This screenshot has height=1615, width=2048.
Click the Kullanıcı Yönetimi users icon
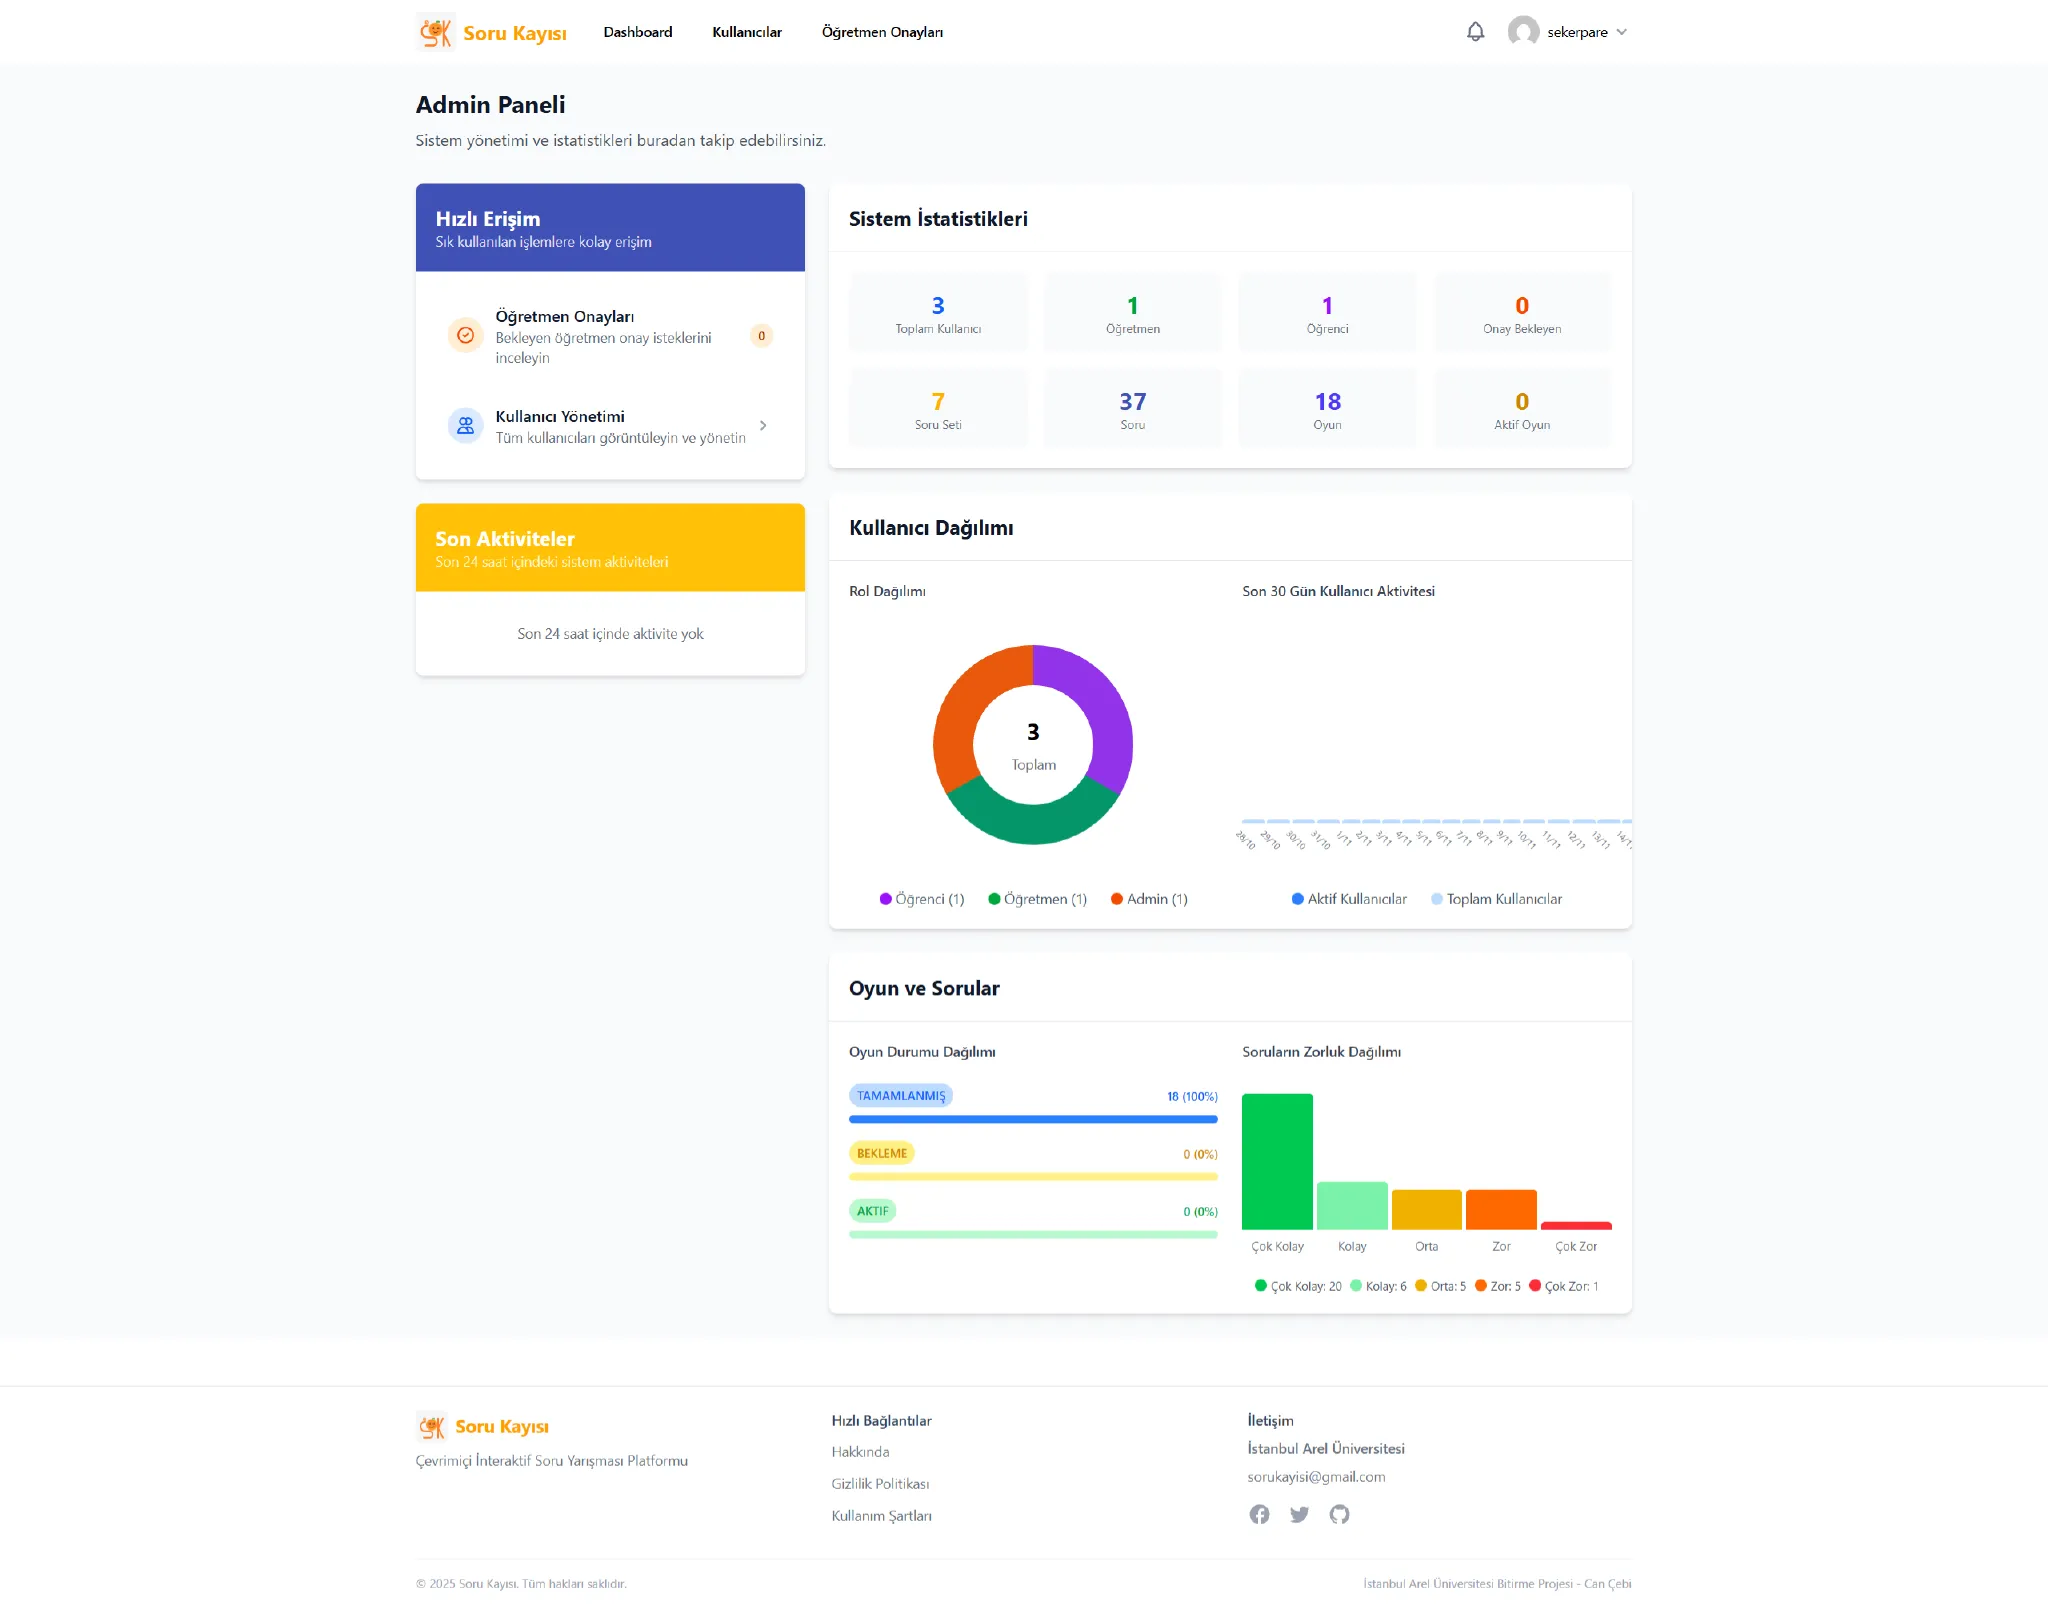[x=465, y=426]
